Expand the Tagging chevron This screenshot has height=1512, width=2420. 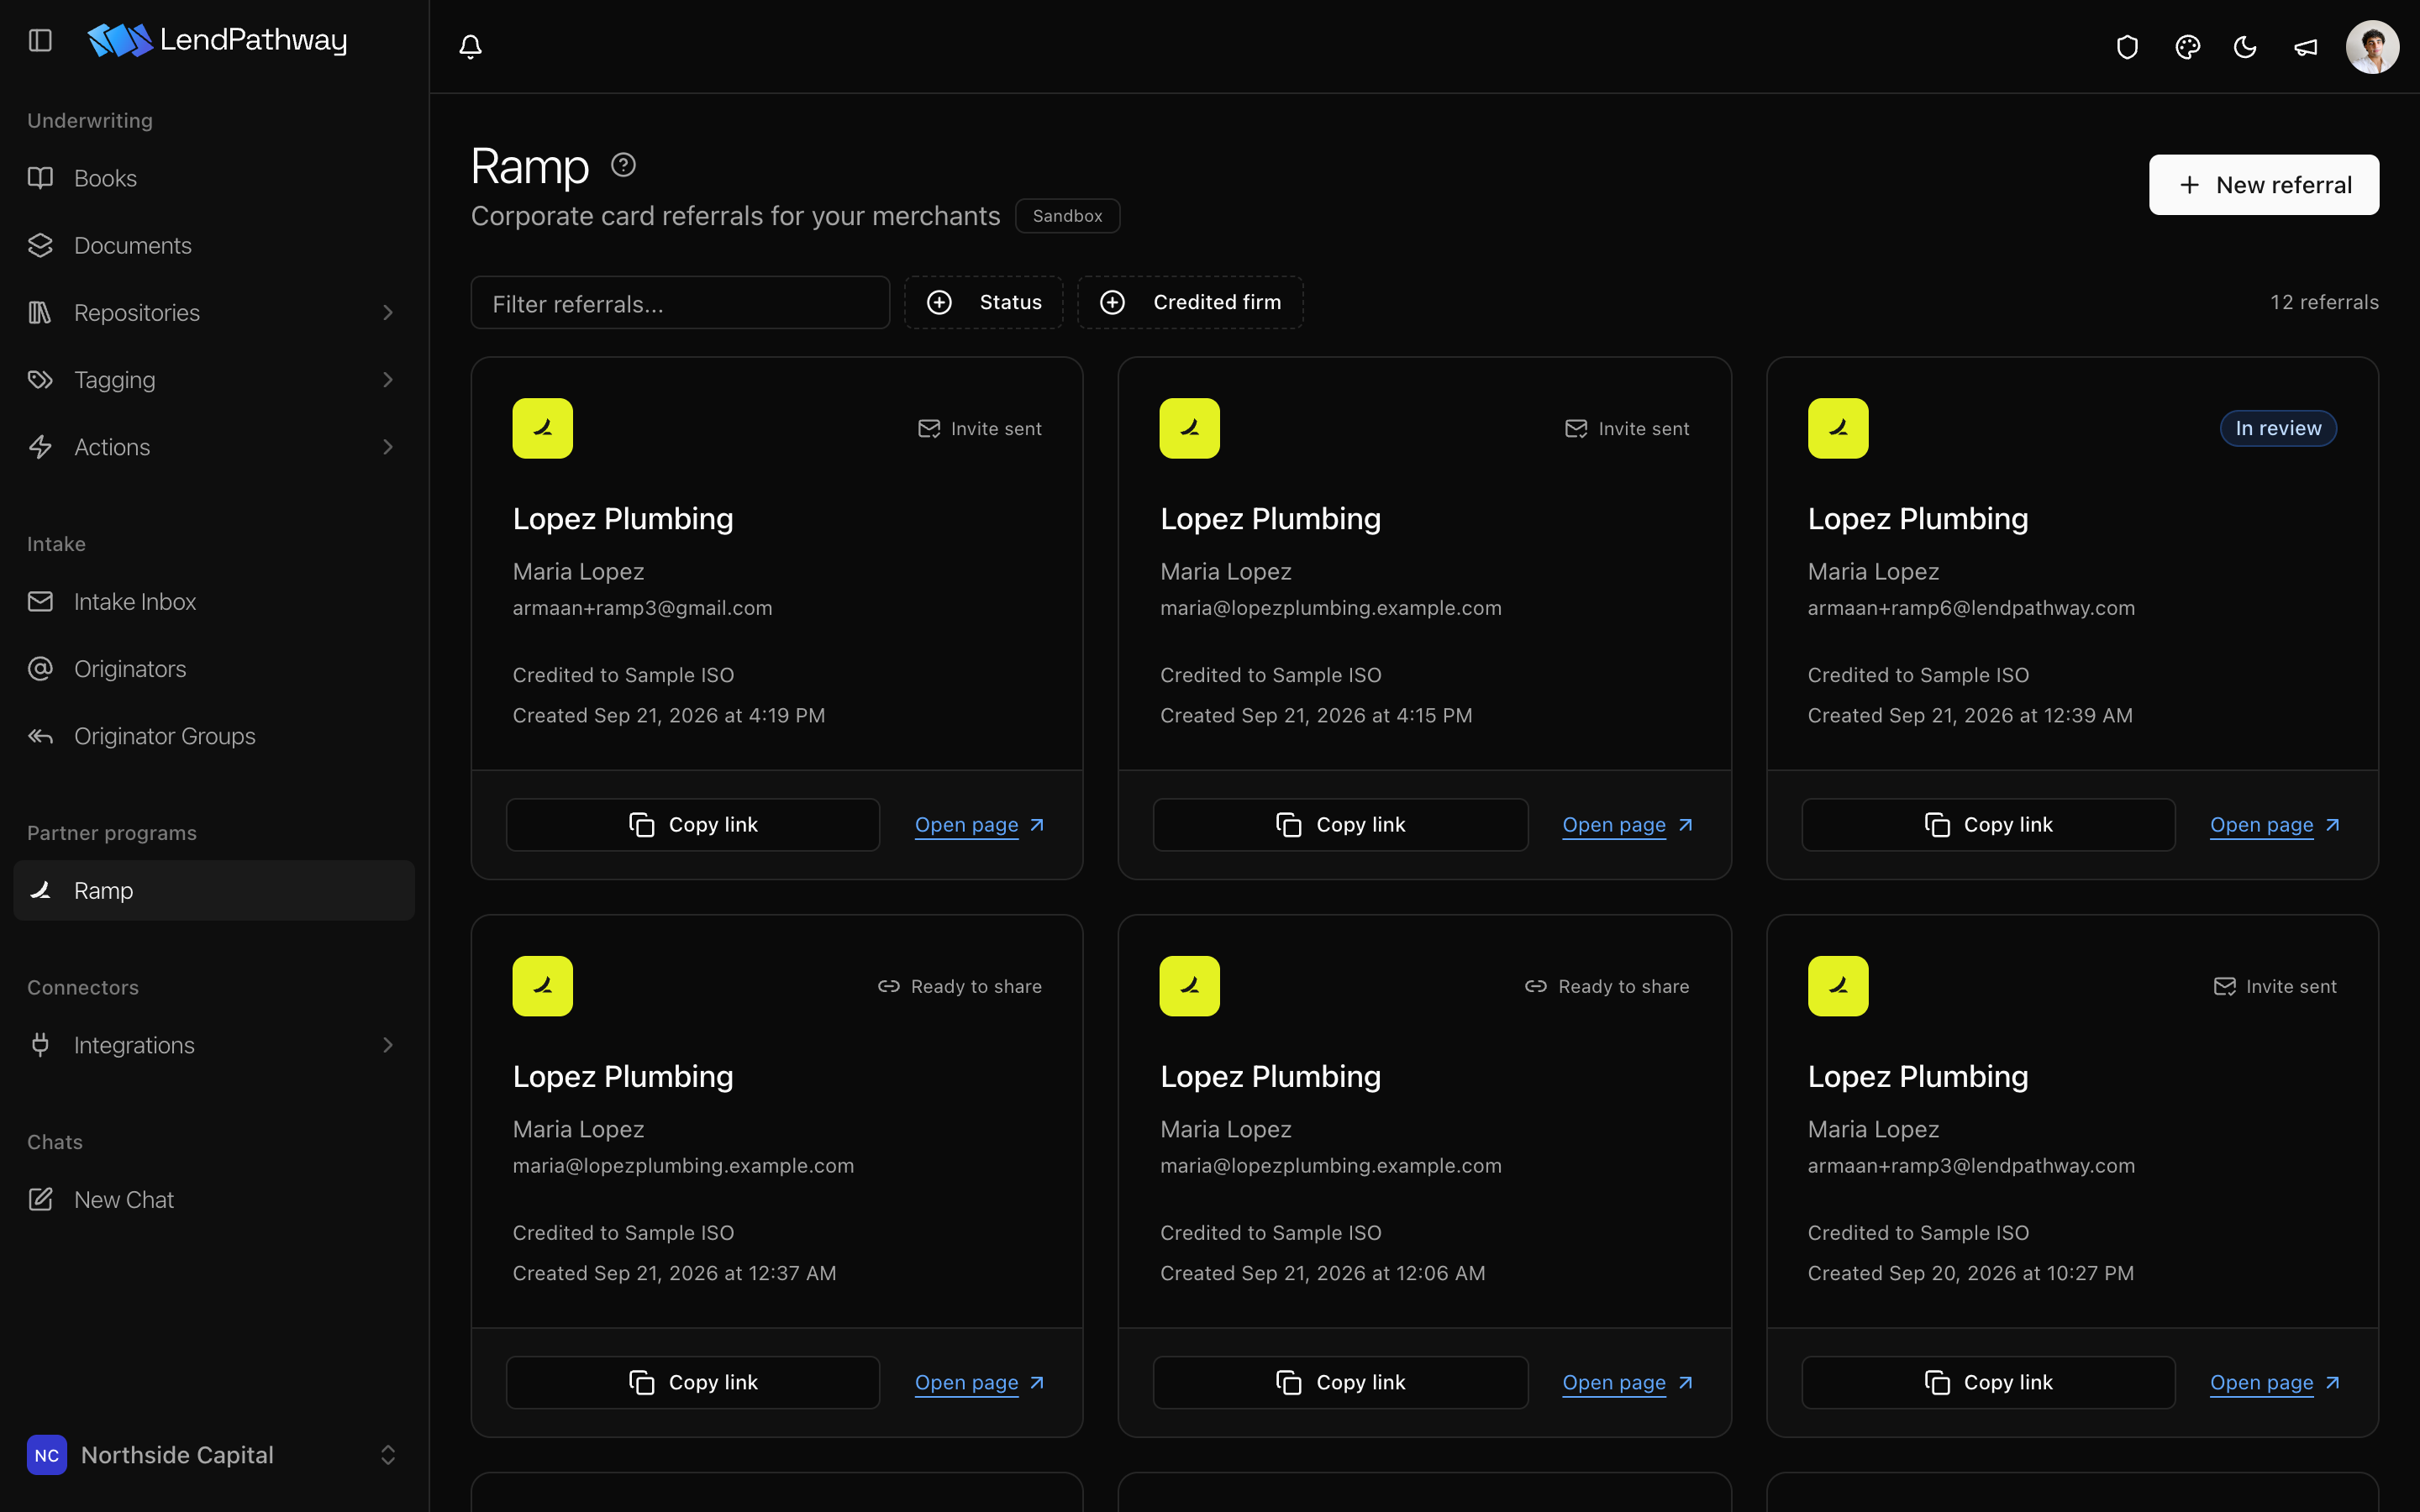[x=388, y=380]
